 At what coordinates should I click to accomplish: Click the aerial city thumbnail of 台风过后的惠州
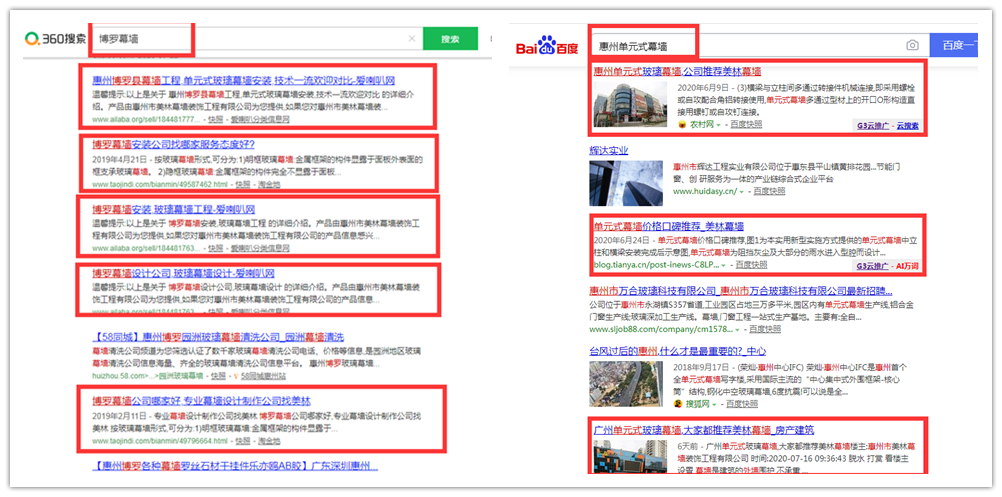point(626,384)
